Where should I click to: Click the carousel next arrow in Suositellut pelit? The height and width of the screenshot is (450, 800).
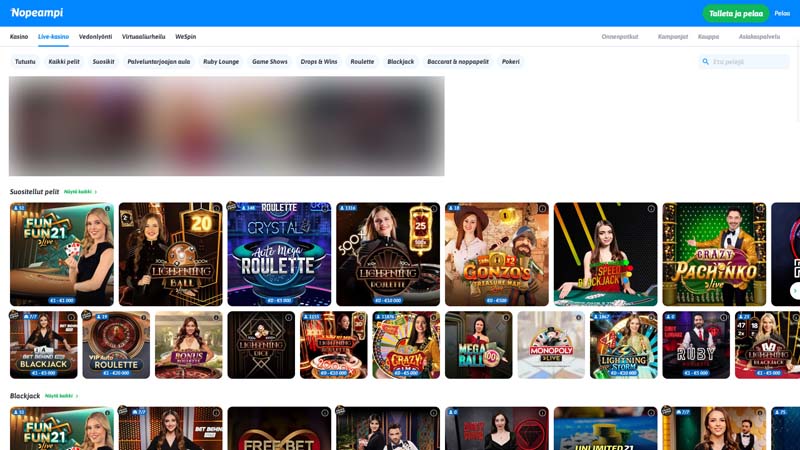794,290
